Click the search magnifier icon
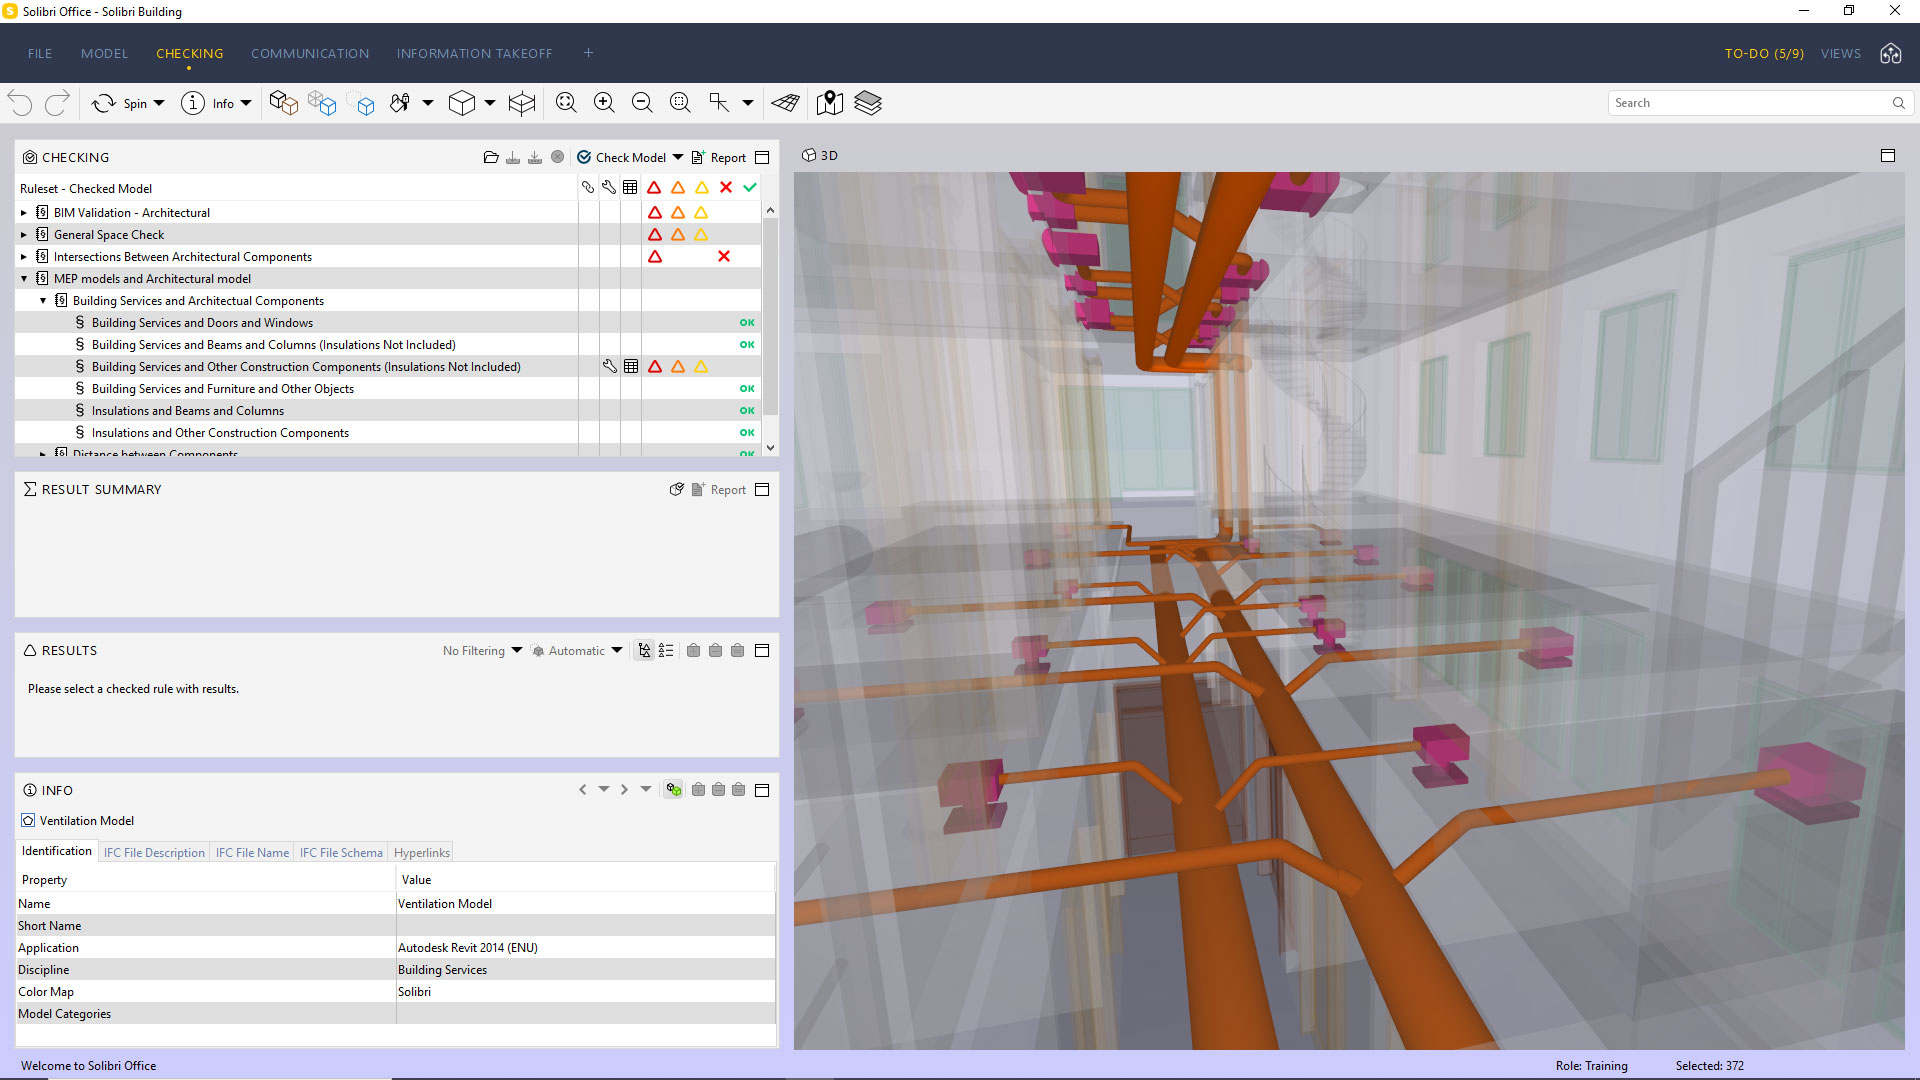This screenshot has width=1920, height=1080. pyautogui.click(x=1898, y=103)
